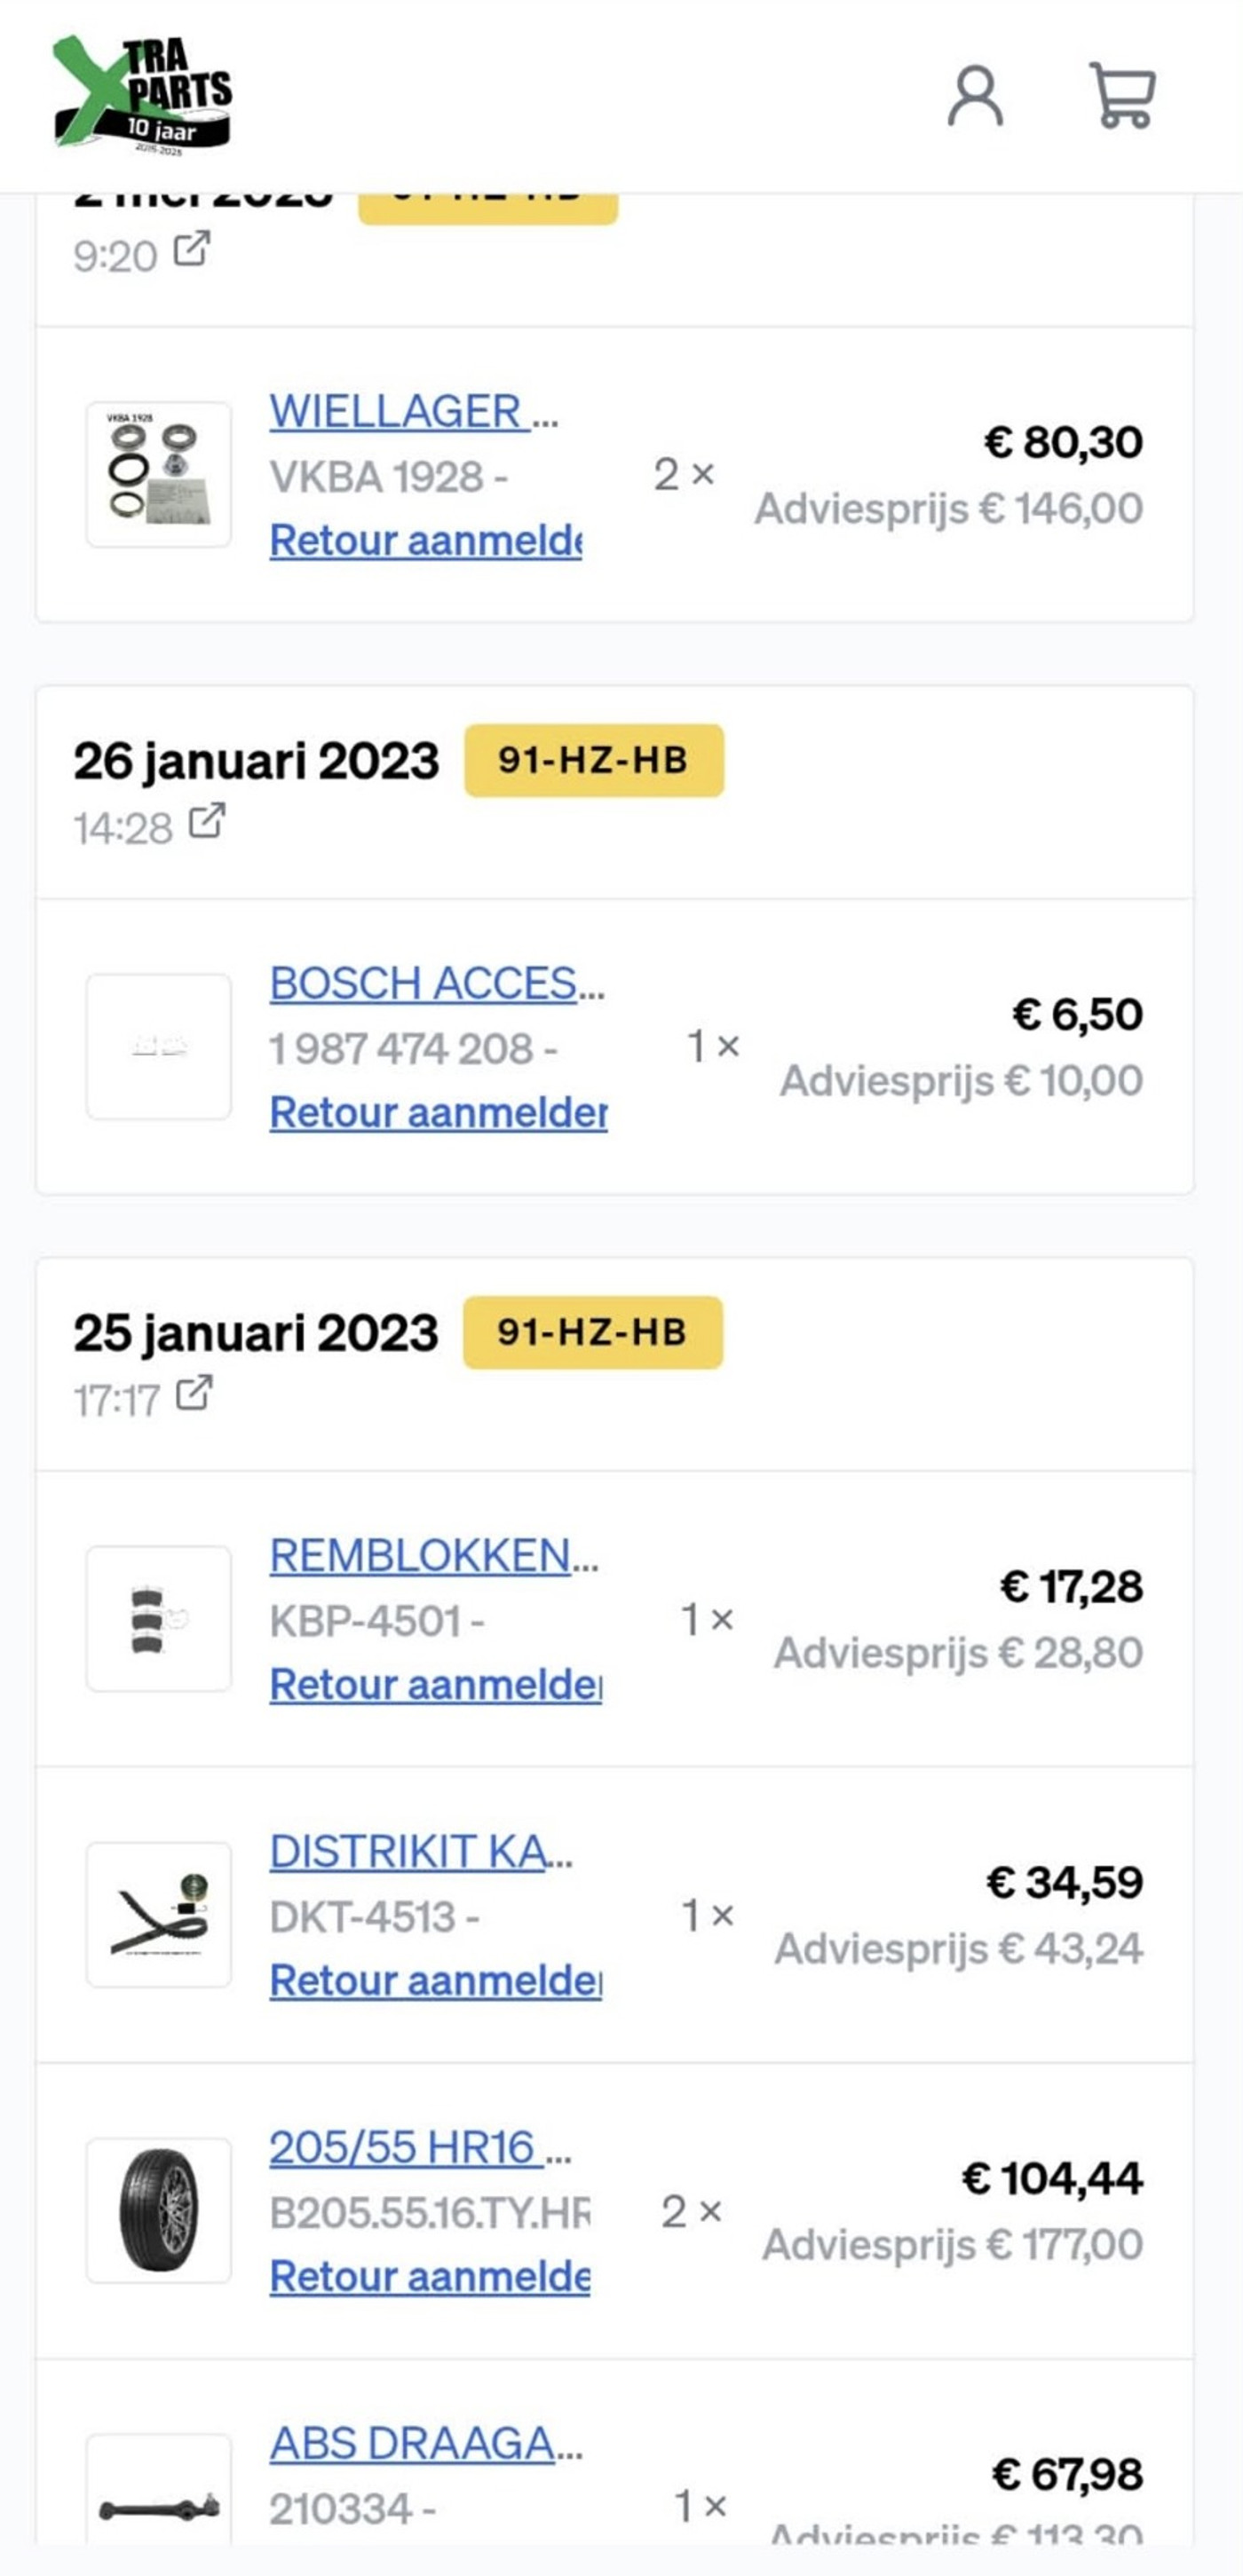Open external link icon next to 17:17
The image size is (1243, 2576).
pos(194,1393)
